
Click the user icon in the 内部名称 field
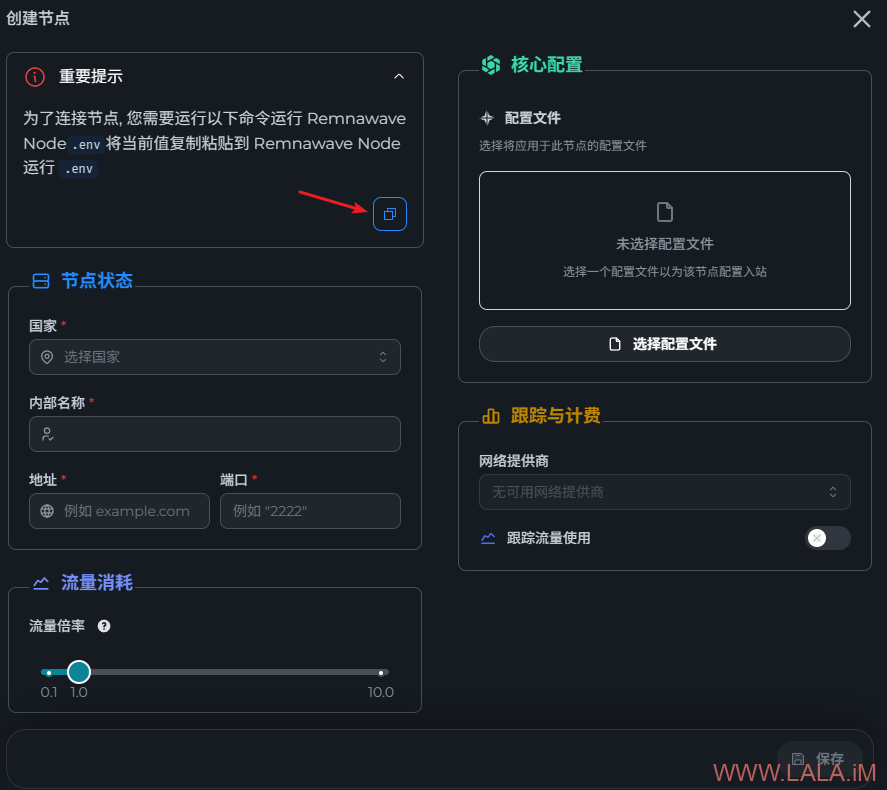[48, 434]
